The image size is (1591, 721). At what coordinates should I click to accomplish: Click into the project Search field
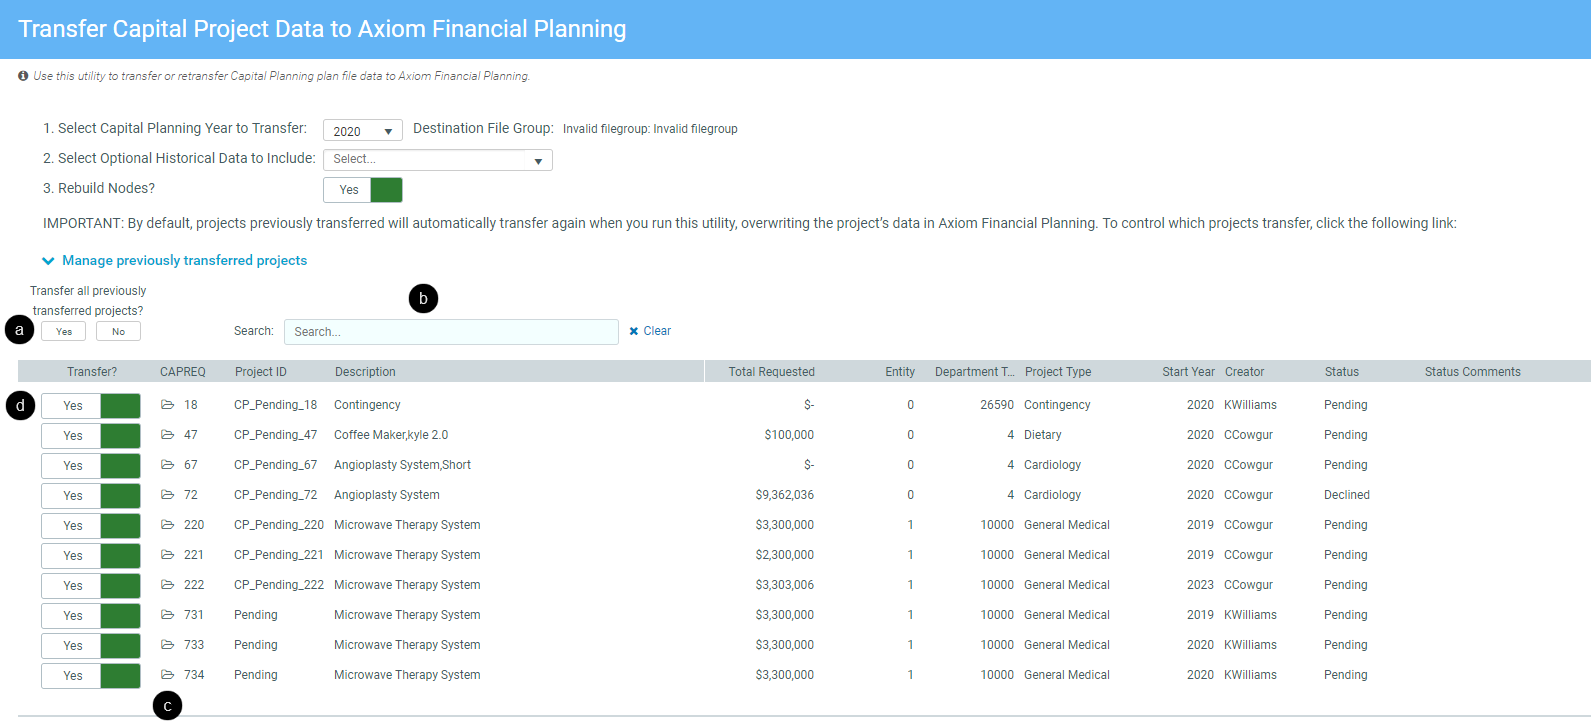tap(451, 332)
